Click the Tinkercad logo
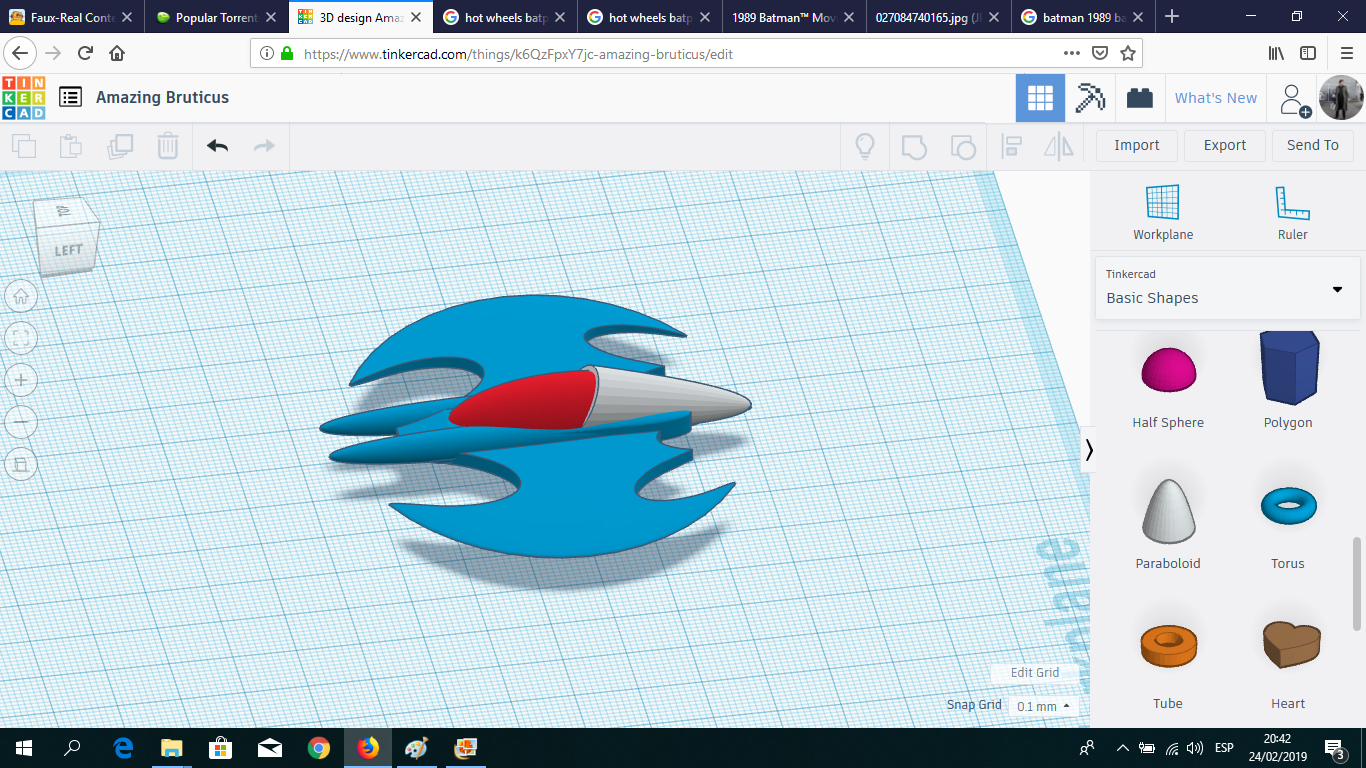 click(x=24, y=98)
